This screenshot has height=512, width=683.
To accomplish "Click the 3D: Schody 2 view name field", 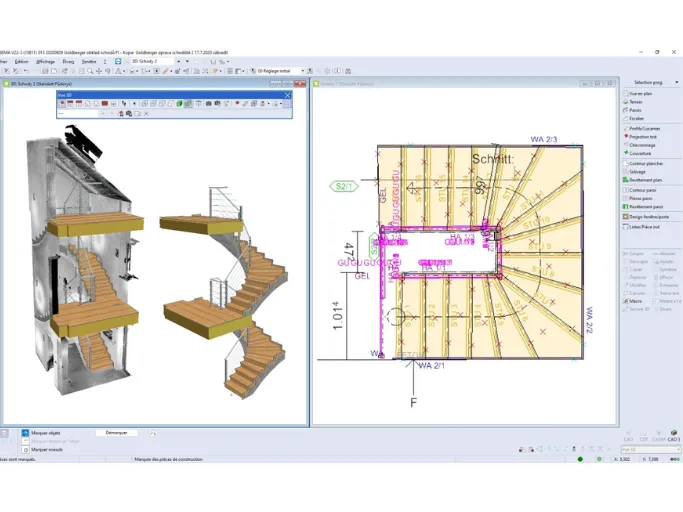I will click(x=152, y=61).
